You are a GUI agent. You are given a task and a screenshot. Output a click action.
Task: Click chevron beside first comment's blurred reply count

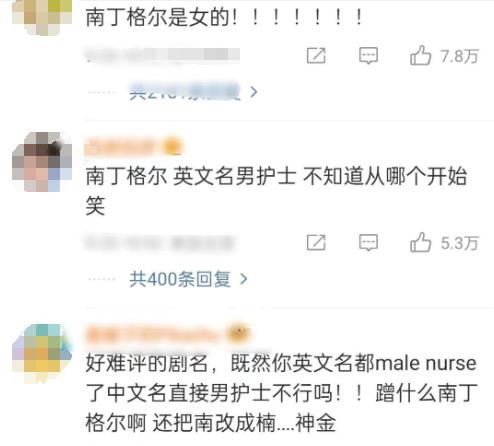[254, 92]
